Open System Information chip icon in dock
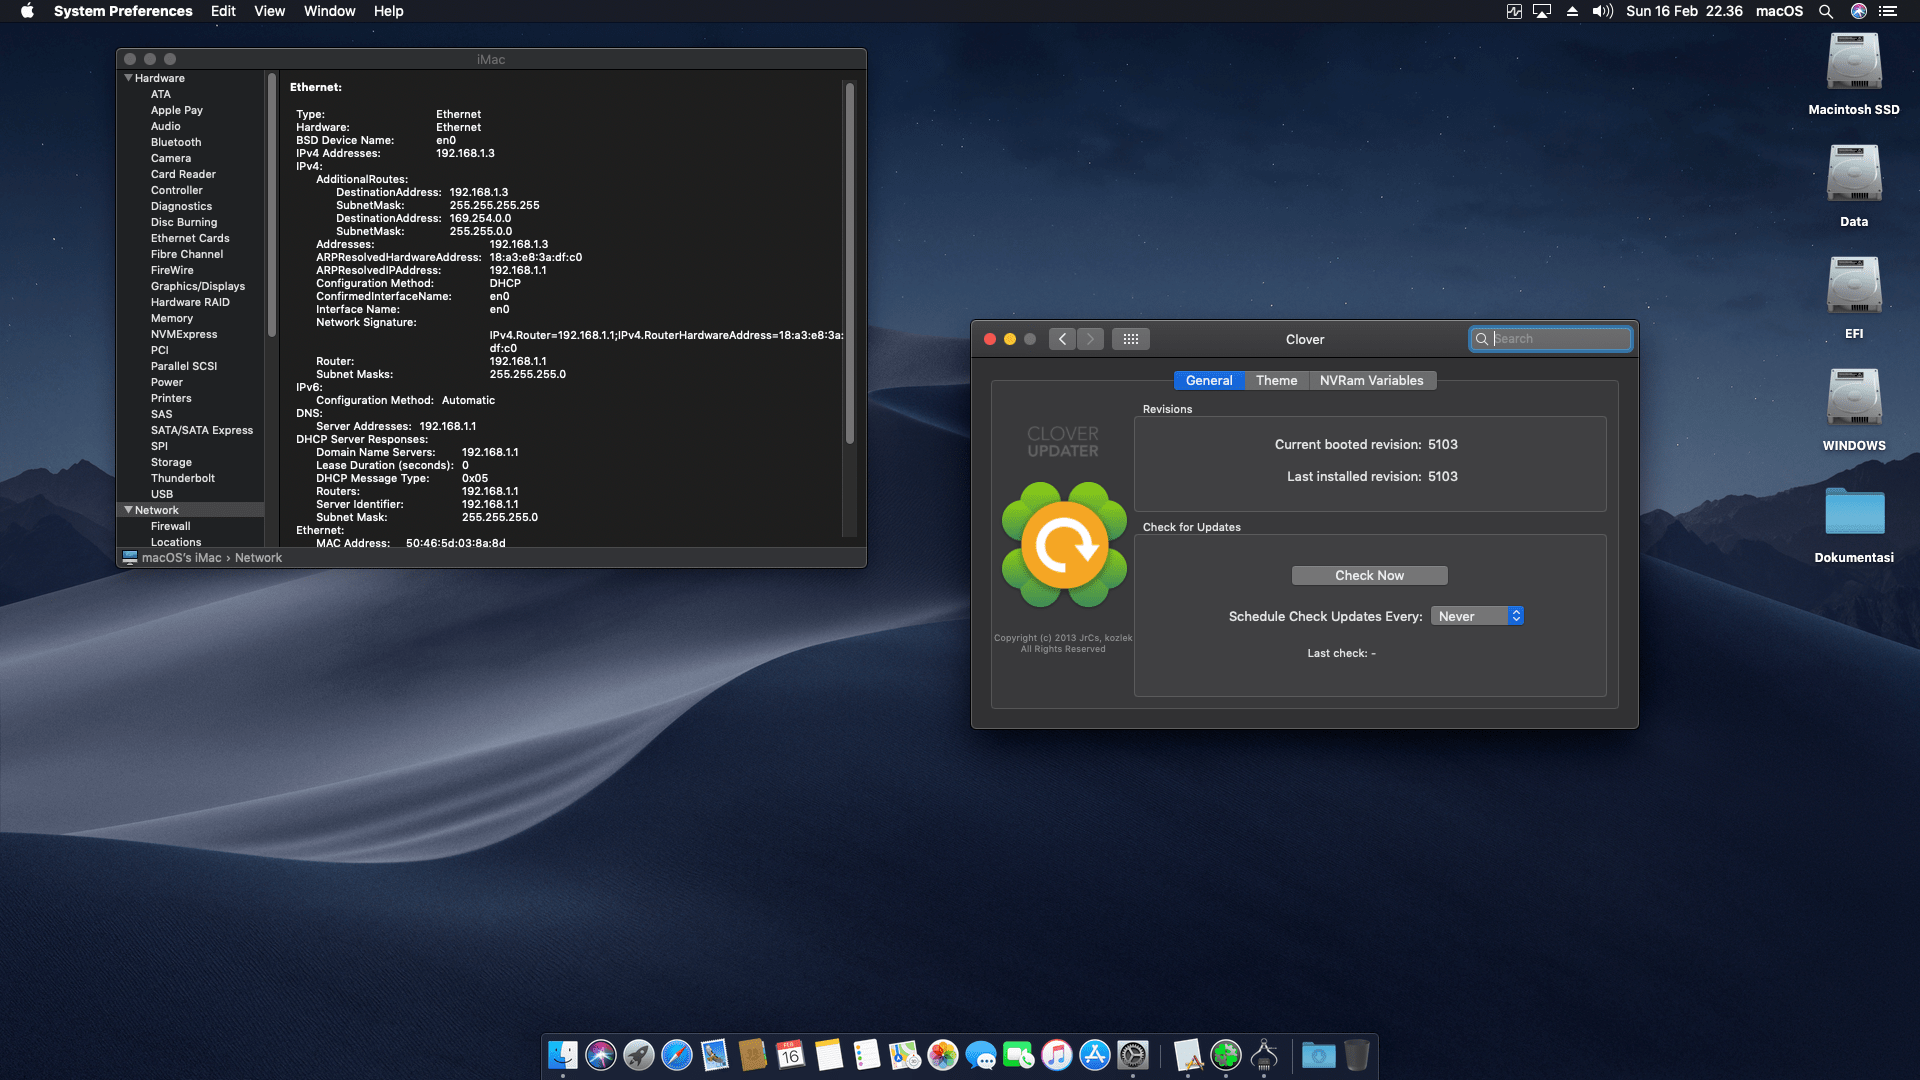Viewport: 1920px width, 1080px height. tap(1264, 1055)
